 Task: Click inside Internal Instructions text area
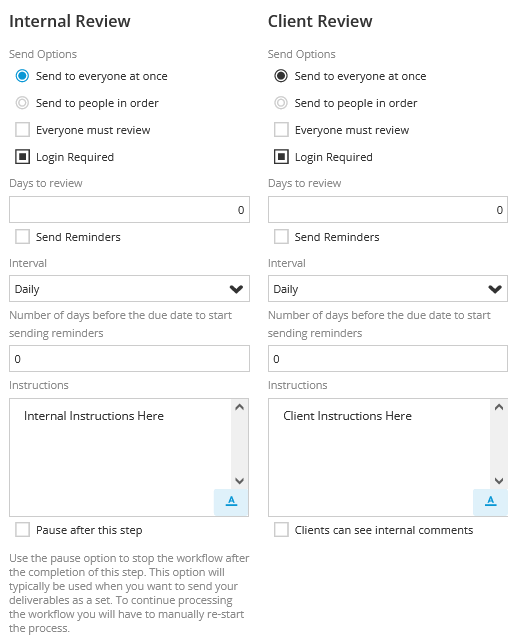(120, 457)
